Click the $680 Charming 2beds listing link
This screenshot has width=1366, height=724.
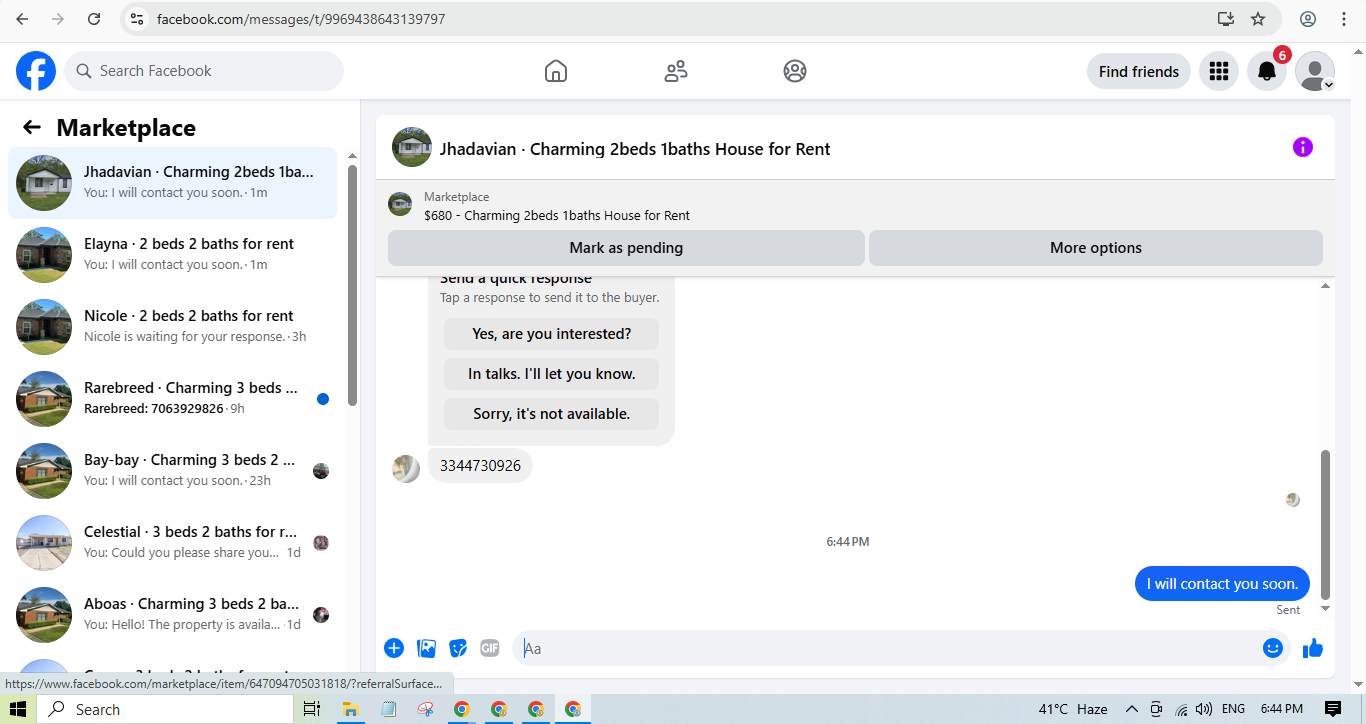557,215
